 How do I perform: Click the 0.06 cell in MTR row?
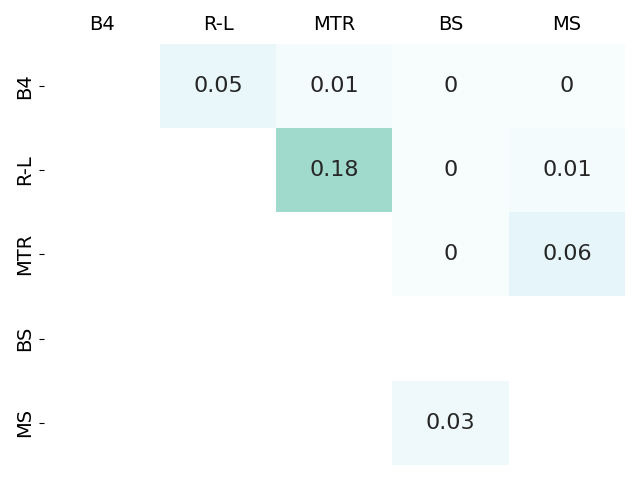[567, 253]
